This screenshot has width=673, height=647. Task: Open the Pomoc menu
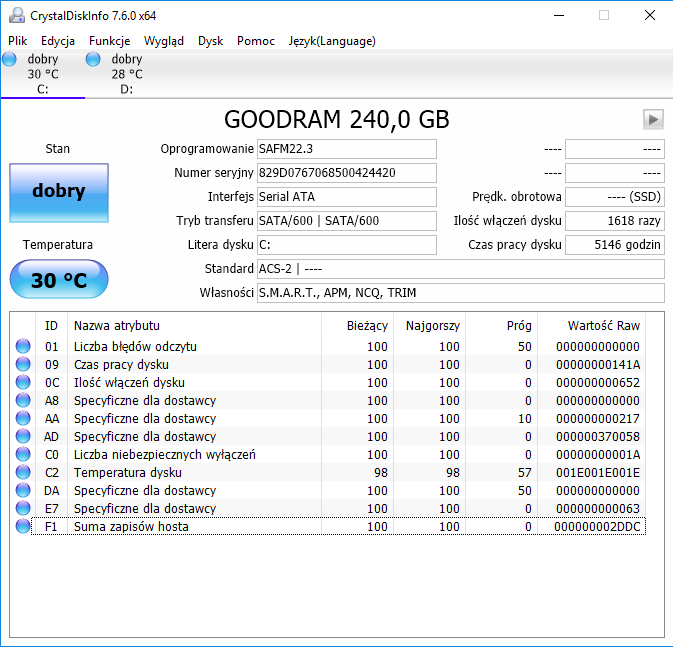point(255,41)
